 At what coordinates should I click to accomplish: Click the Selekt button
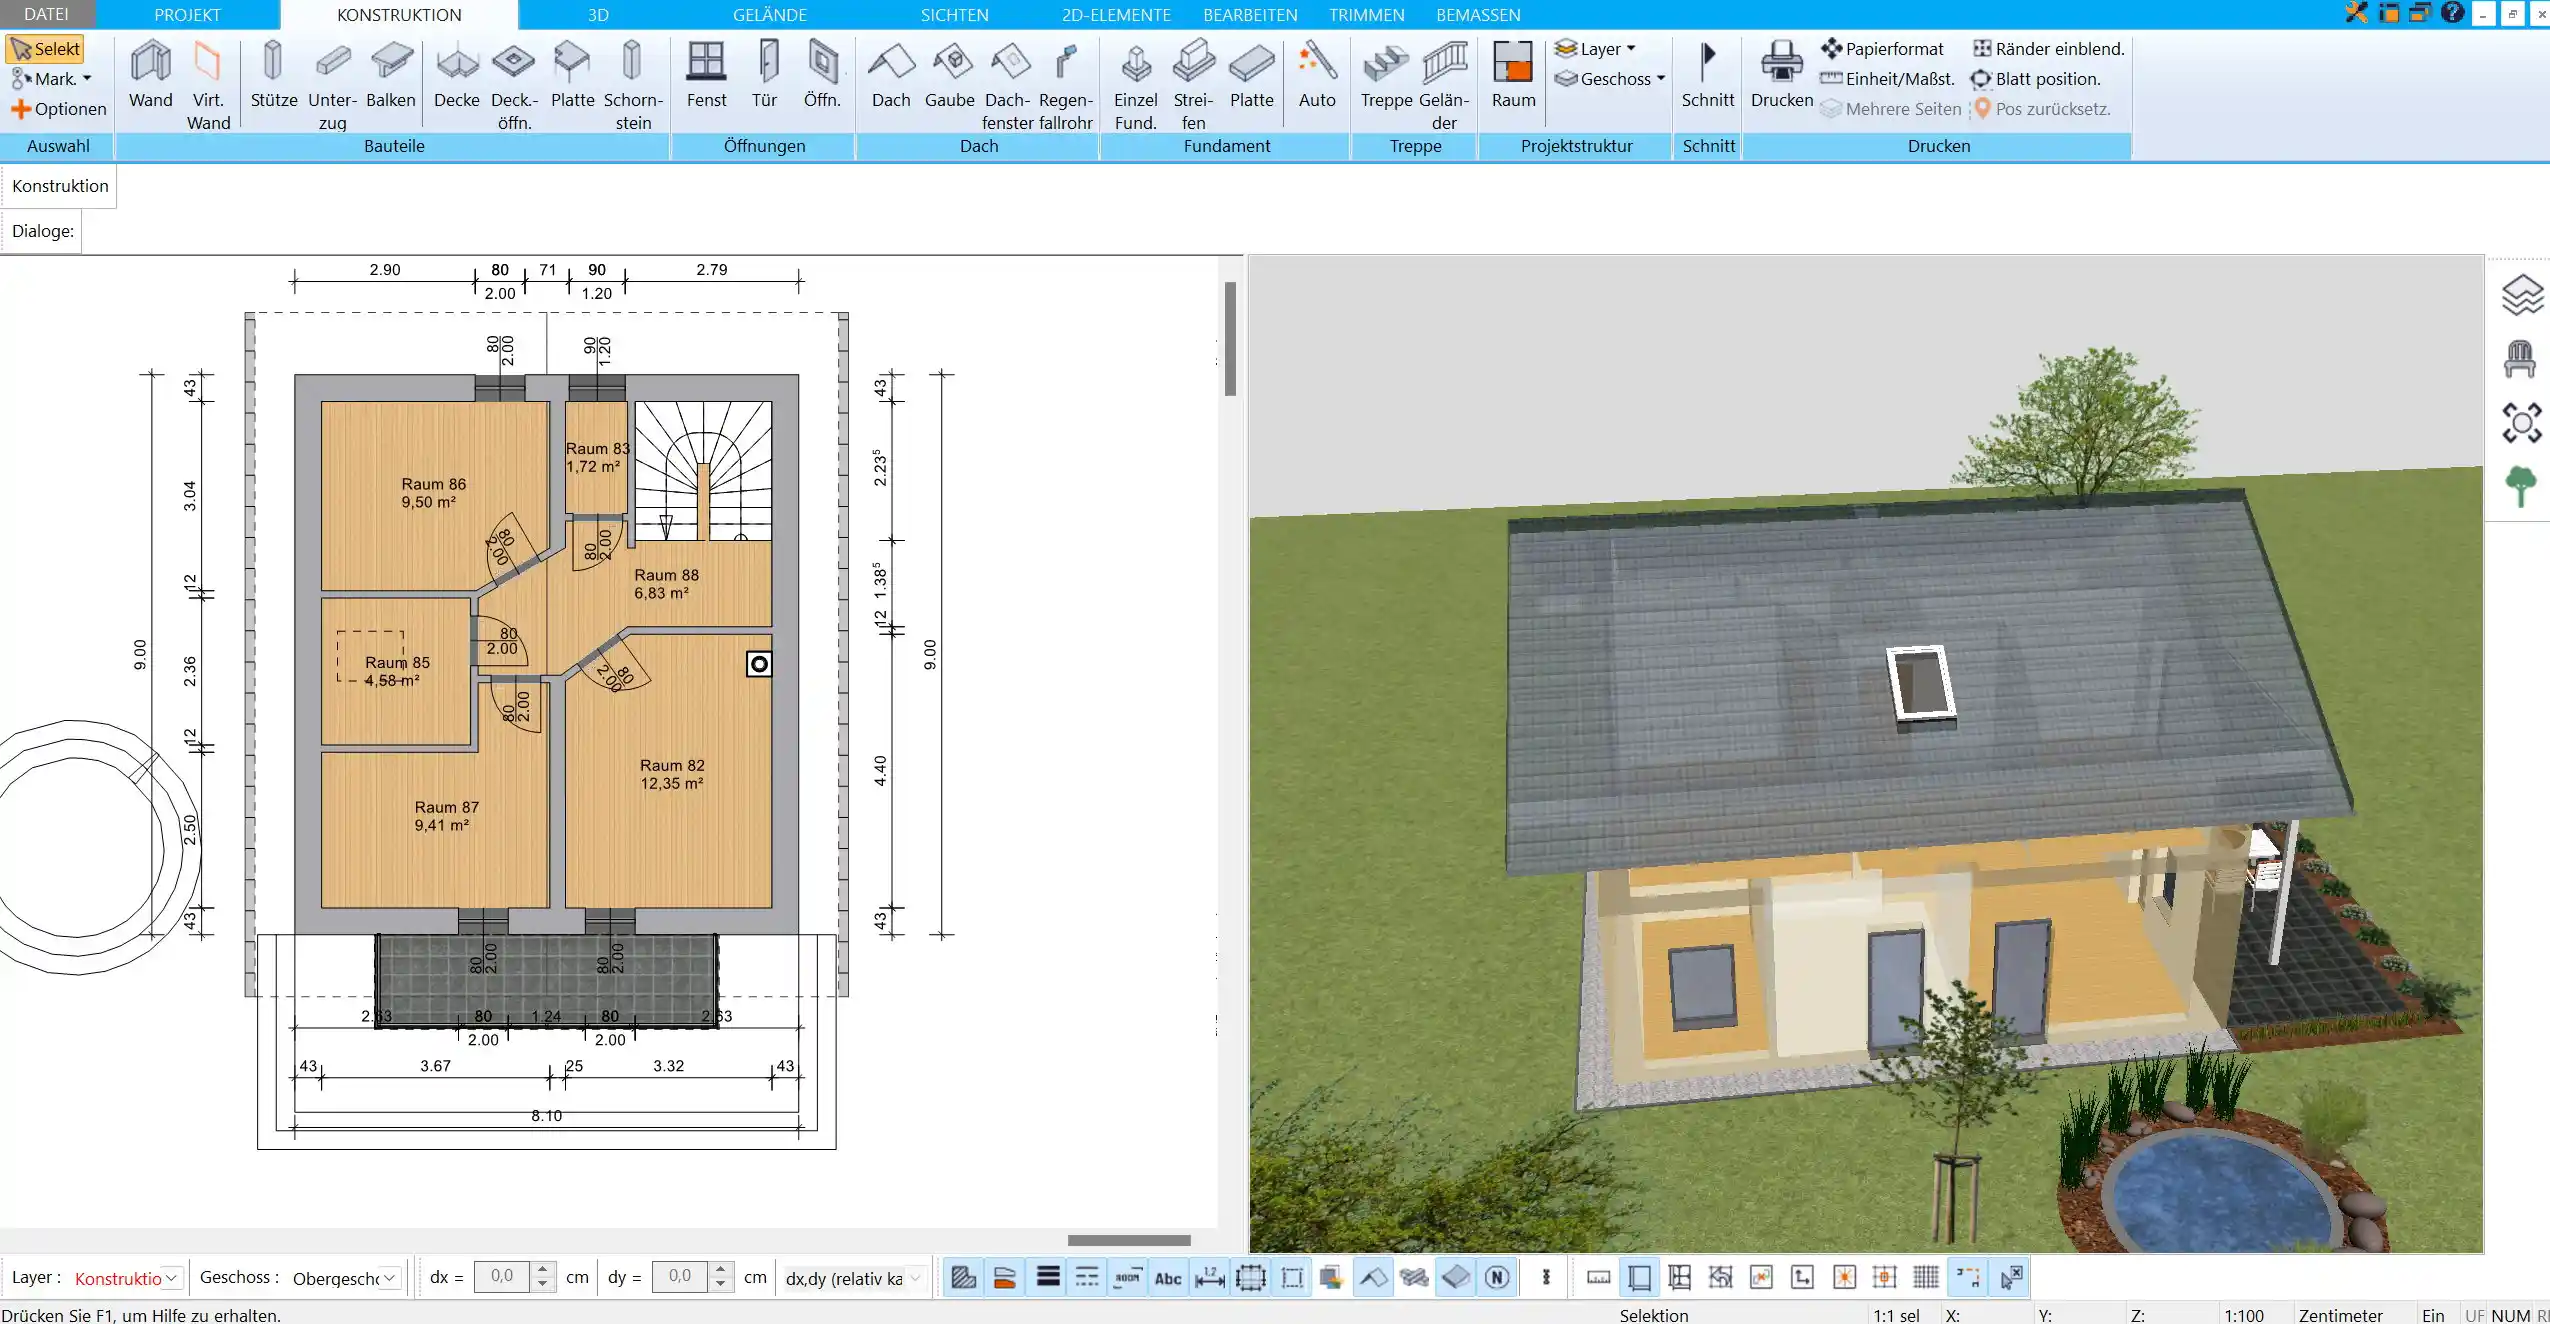(46, 49)
